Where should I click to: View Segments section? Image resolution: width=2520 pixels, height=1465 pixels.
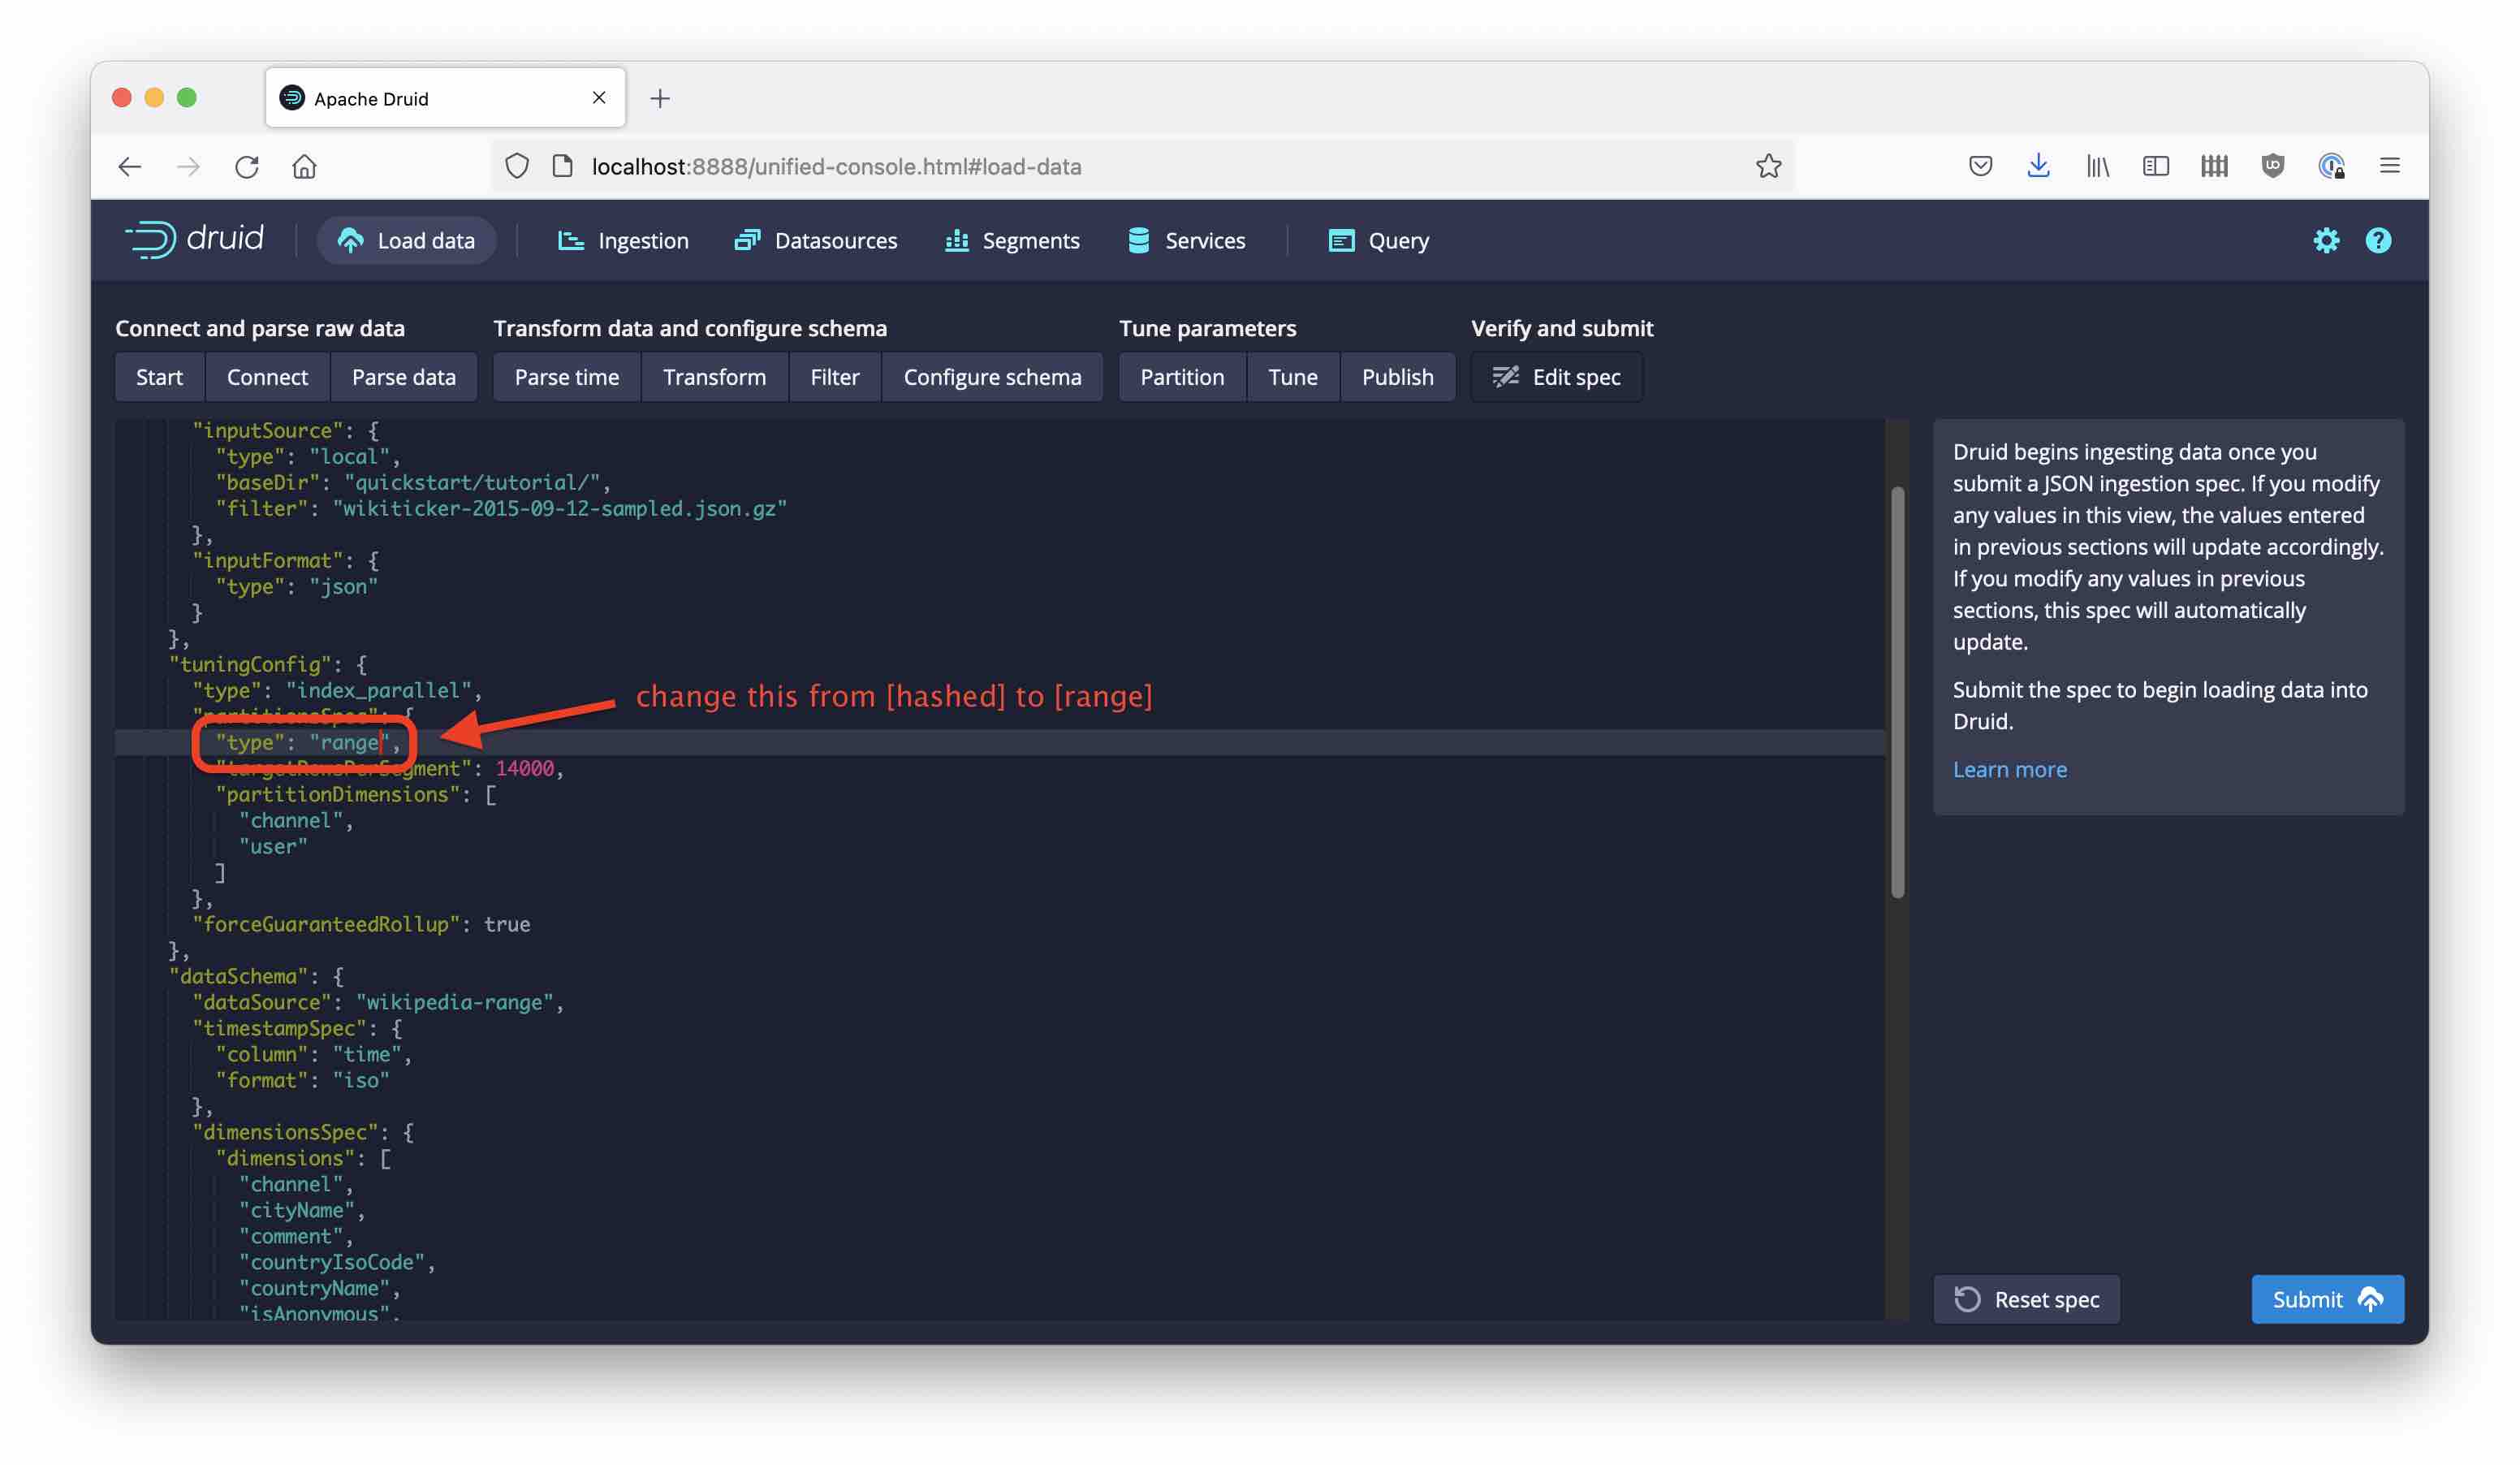(x=1030, y=239)
